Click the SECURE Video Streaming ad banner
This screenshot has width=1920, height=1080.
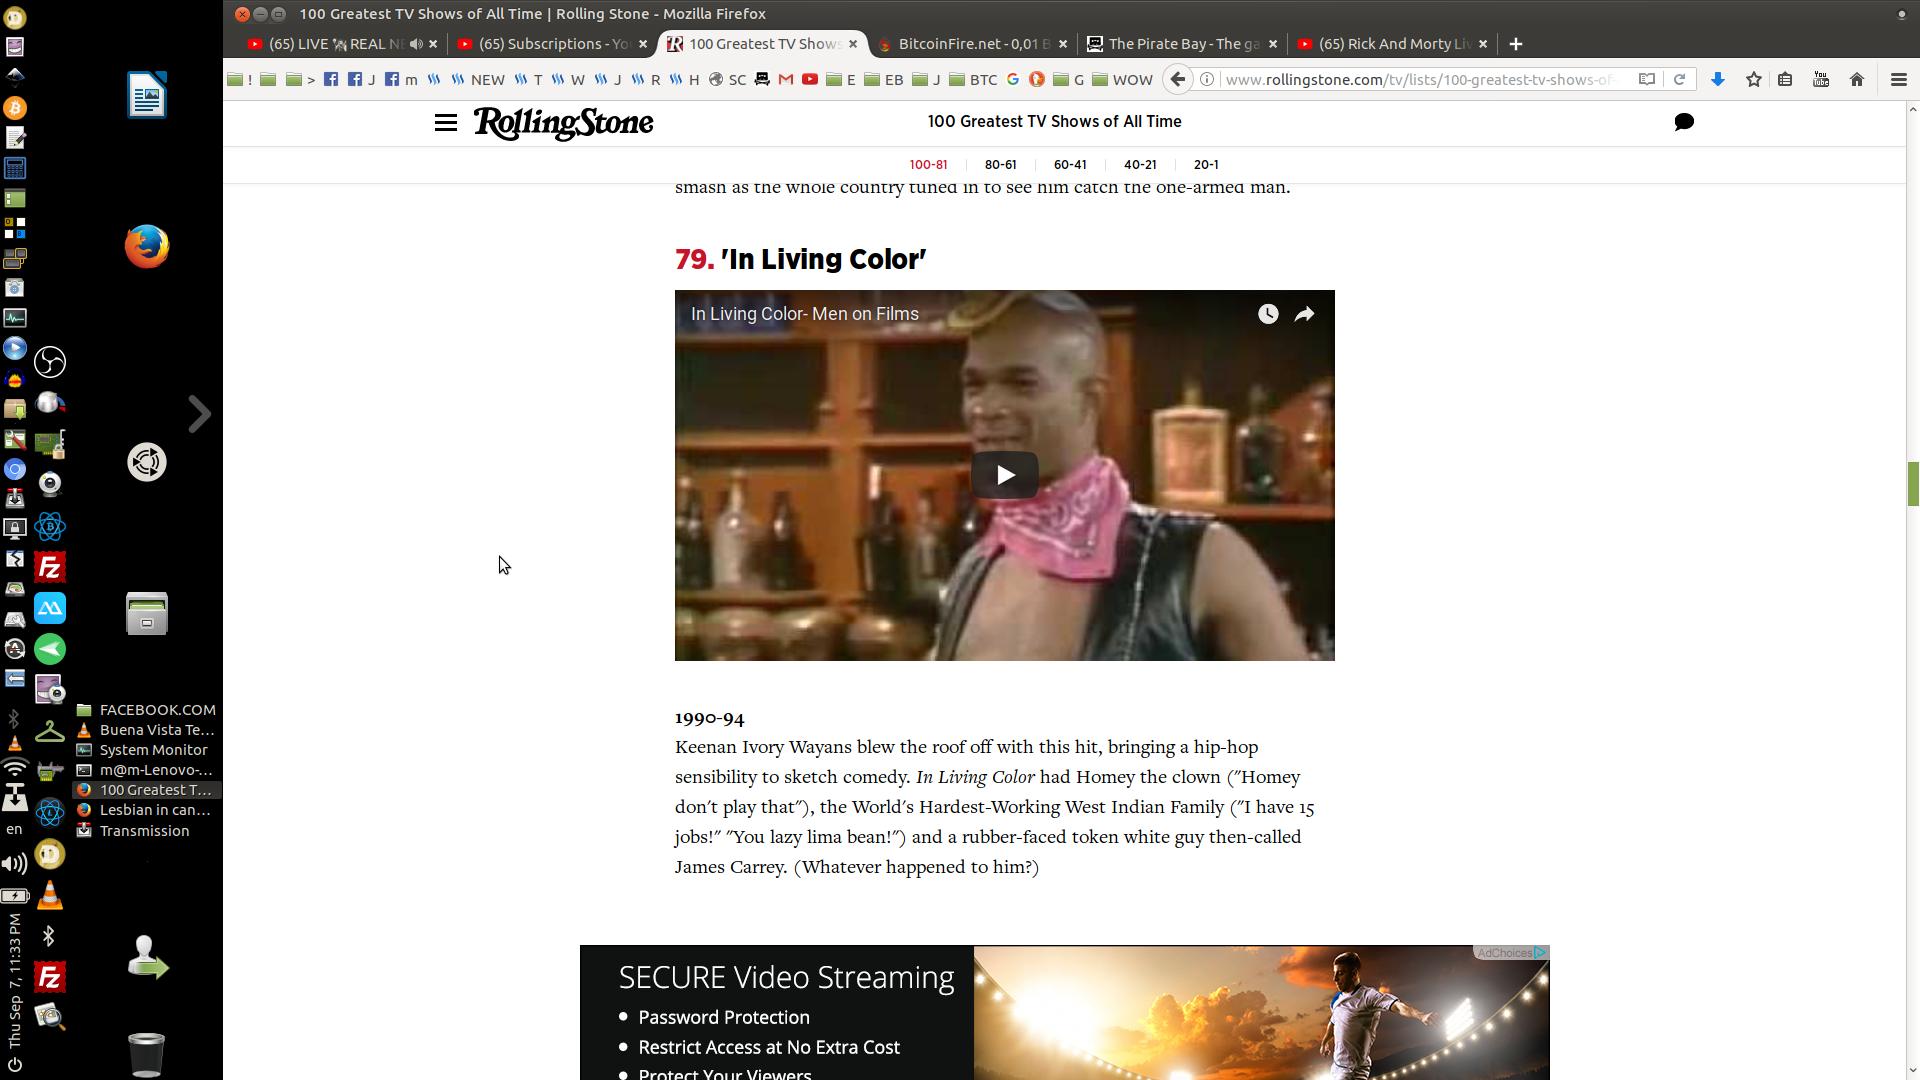tap(1065, 1012)
